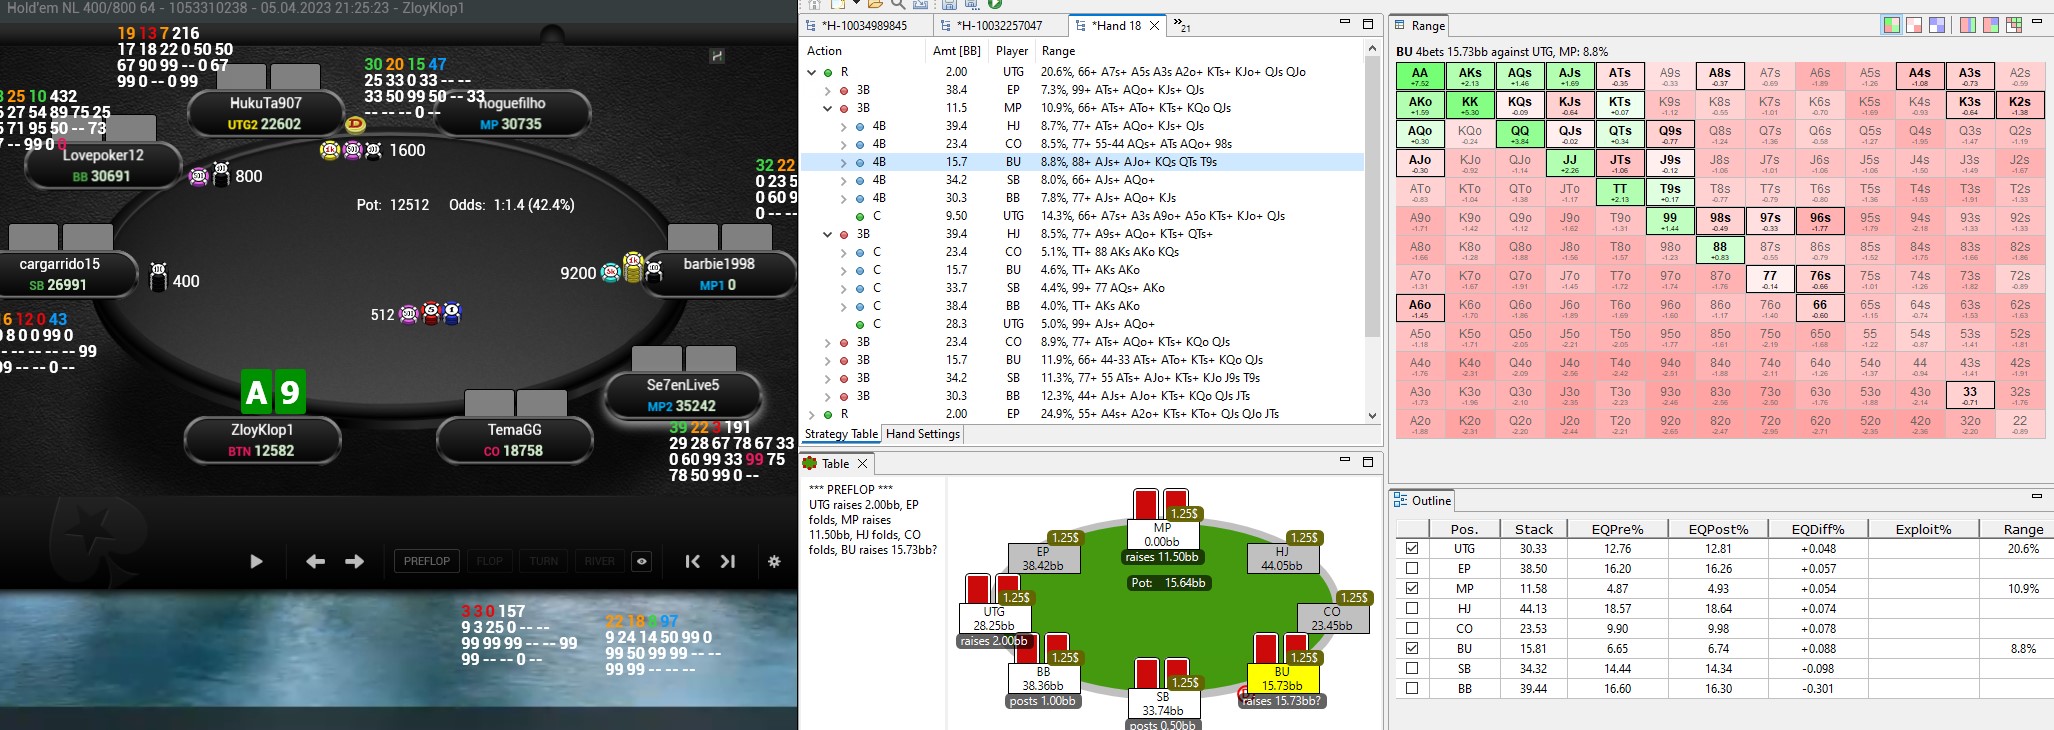Click the AA cell in range grid
2054x730 pixels.
point(1420,77)
